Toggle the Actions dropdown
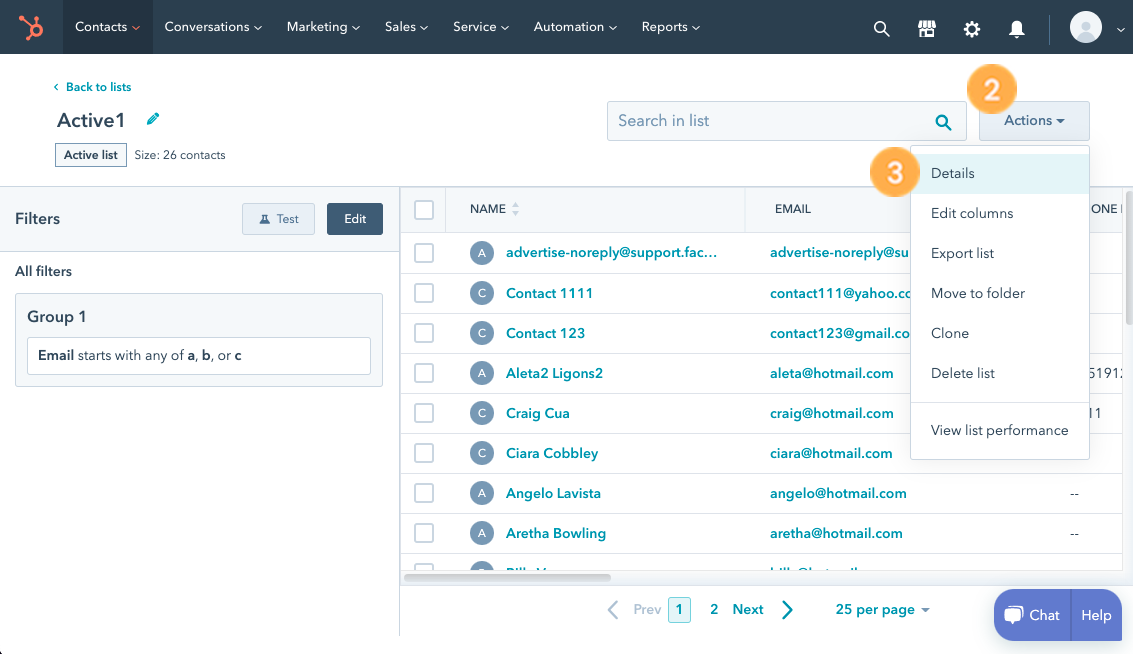The width and height of the screenshot is (1133, 654). [1034, 121]
